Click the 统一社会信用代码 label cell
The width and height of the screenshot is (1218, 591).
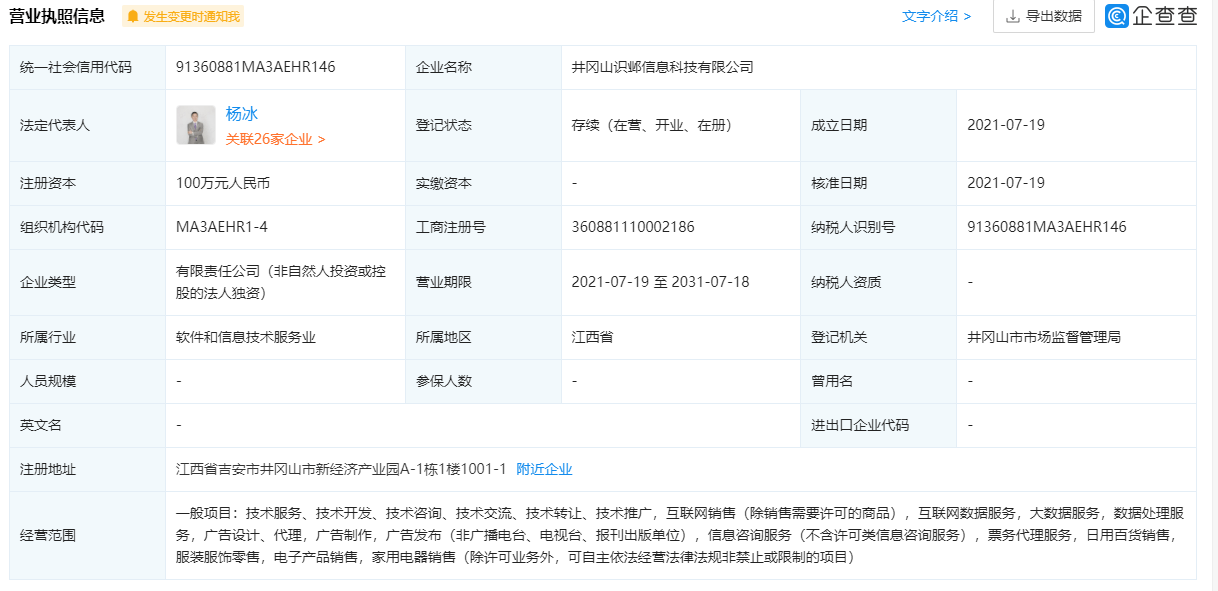point(88,67)
